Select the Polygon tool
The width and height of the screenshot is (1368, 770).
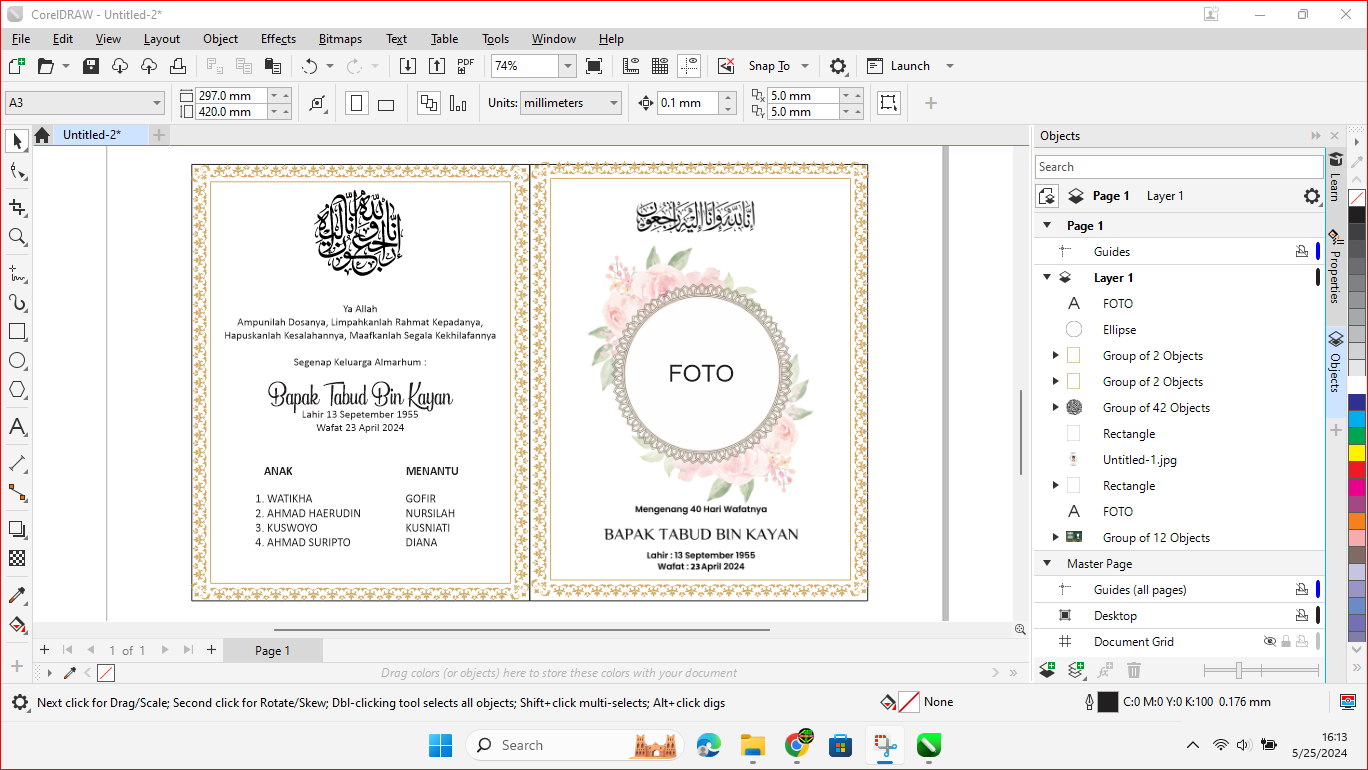coord(17,390)
